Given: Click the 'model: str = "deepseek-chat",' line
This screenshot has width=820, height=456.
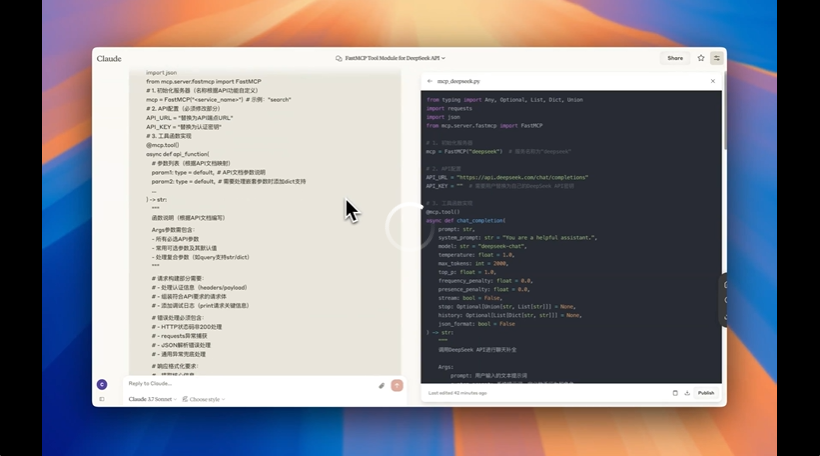Looking at the screenshot, I should tap(482, 246).
